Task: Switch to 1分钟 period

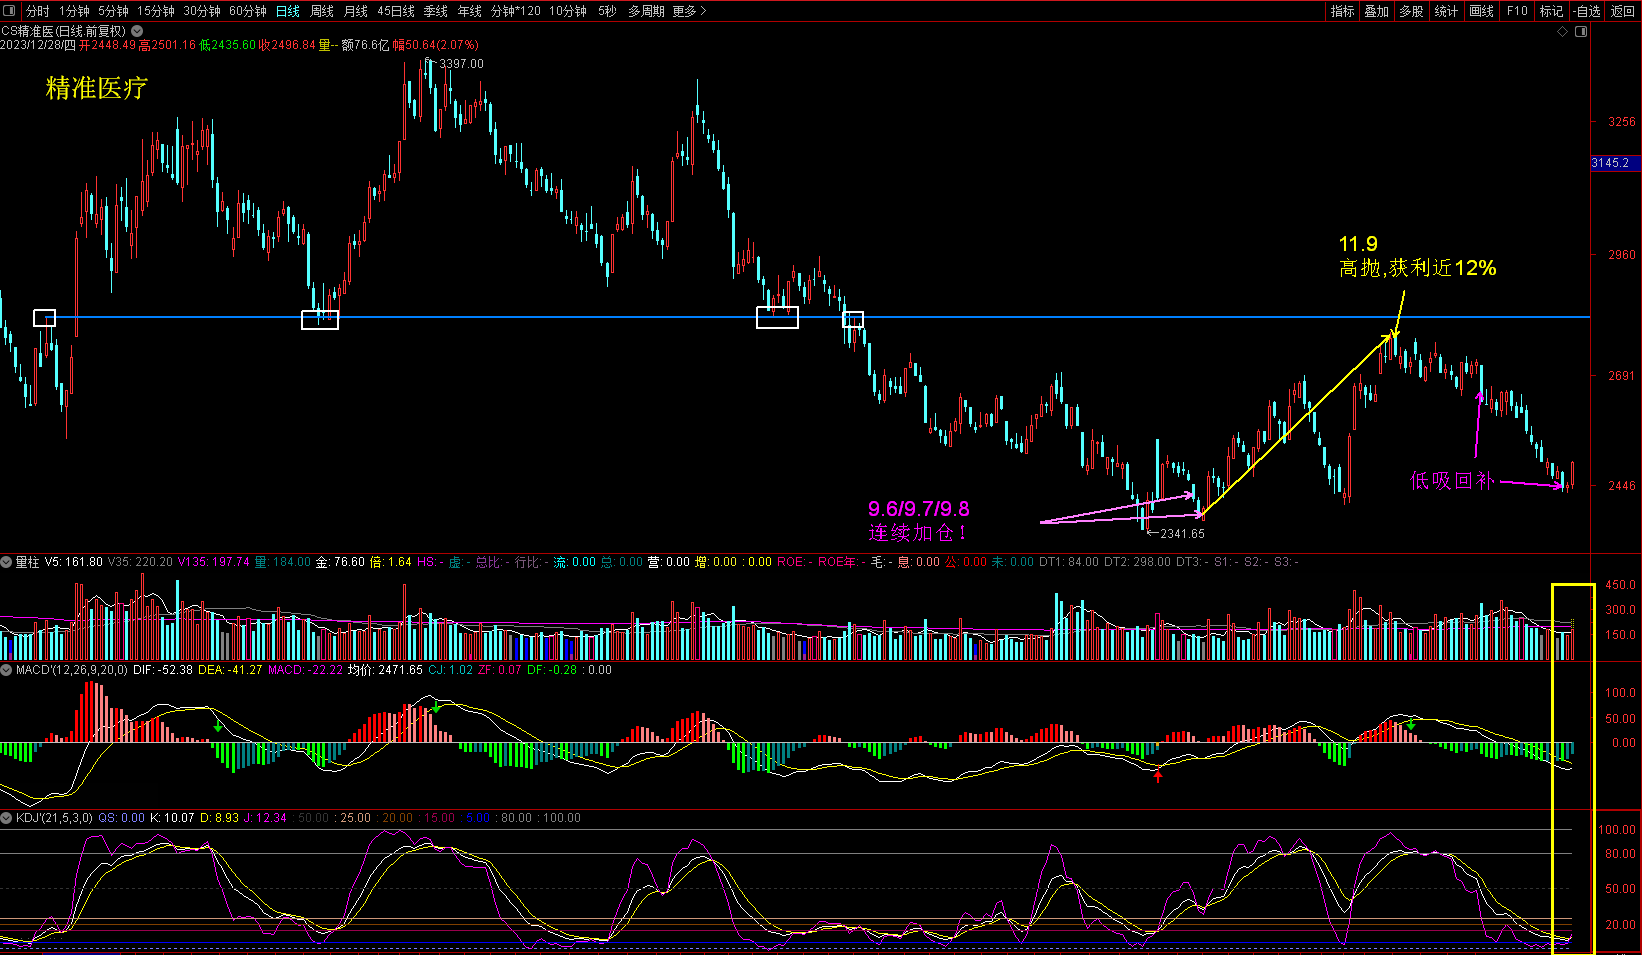Action: (74, 11)
